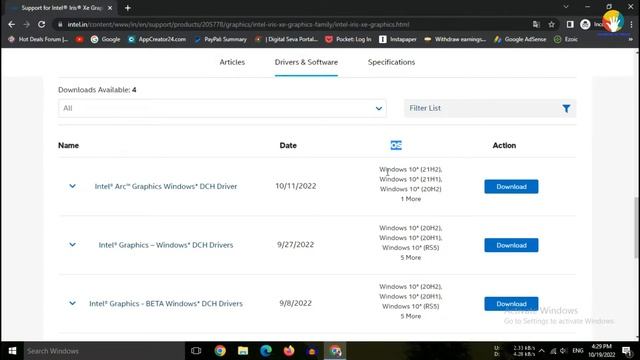
Task: Click the highlighted OS column header
Action: 396,145
